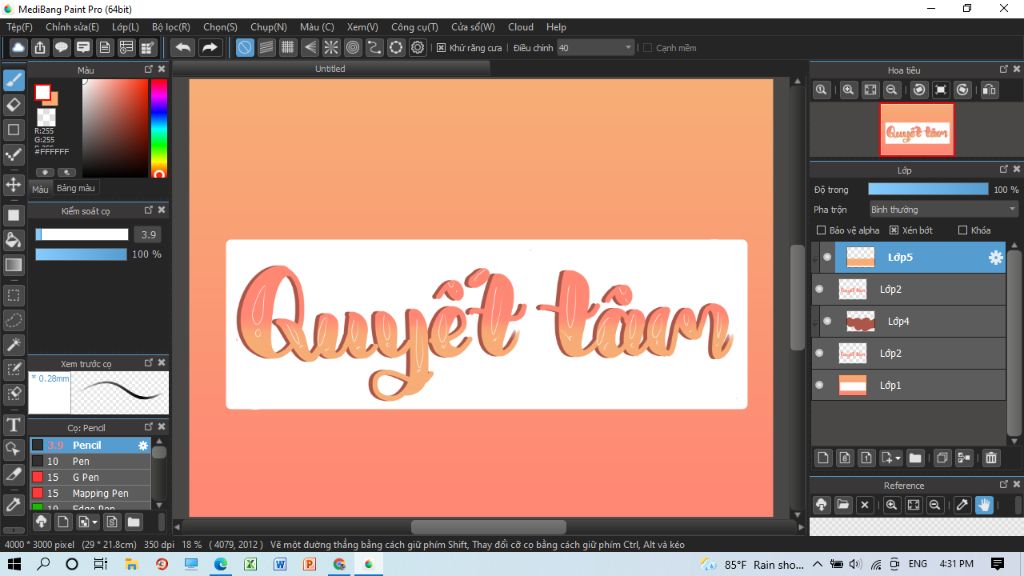The height and width of the screenshot is (576, 1024).
Task: Select the Mapping Pen brush
Action: (90, 493)
